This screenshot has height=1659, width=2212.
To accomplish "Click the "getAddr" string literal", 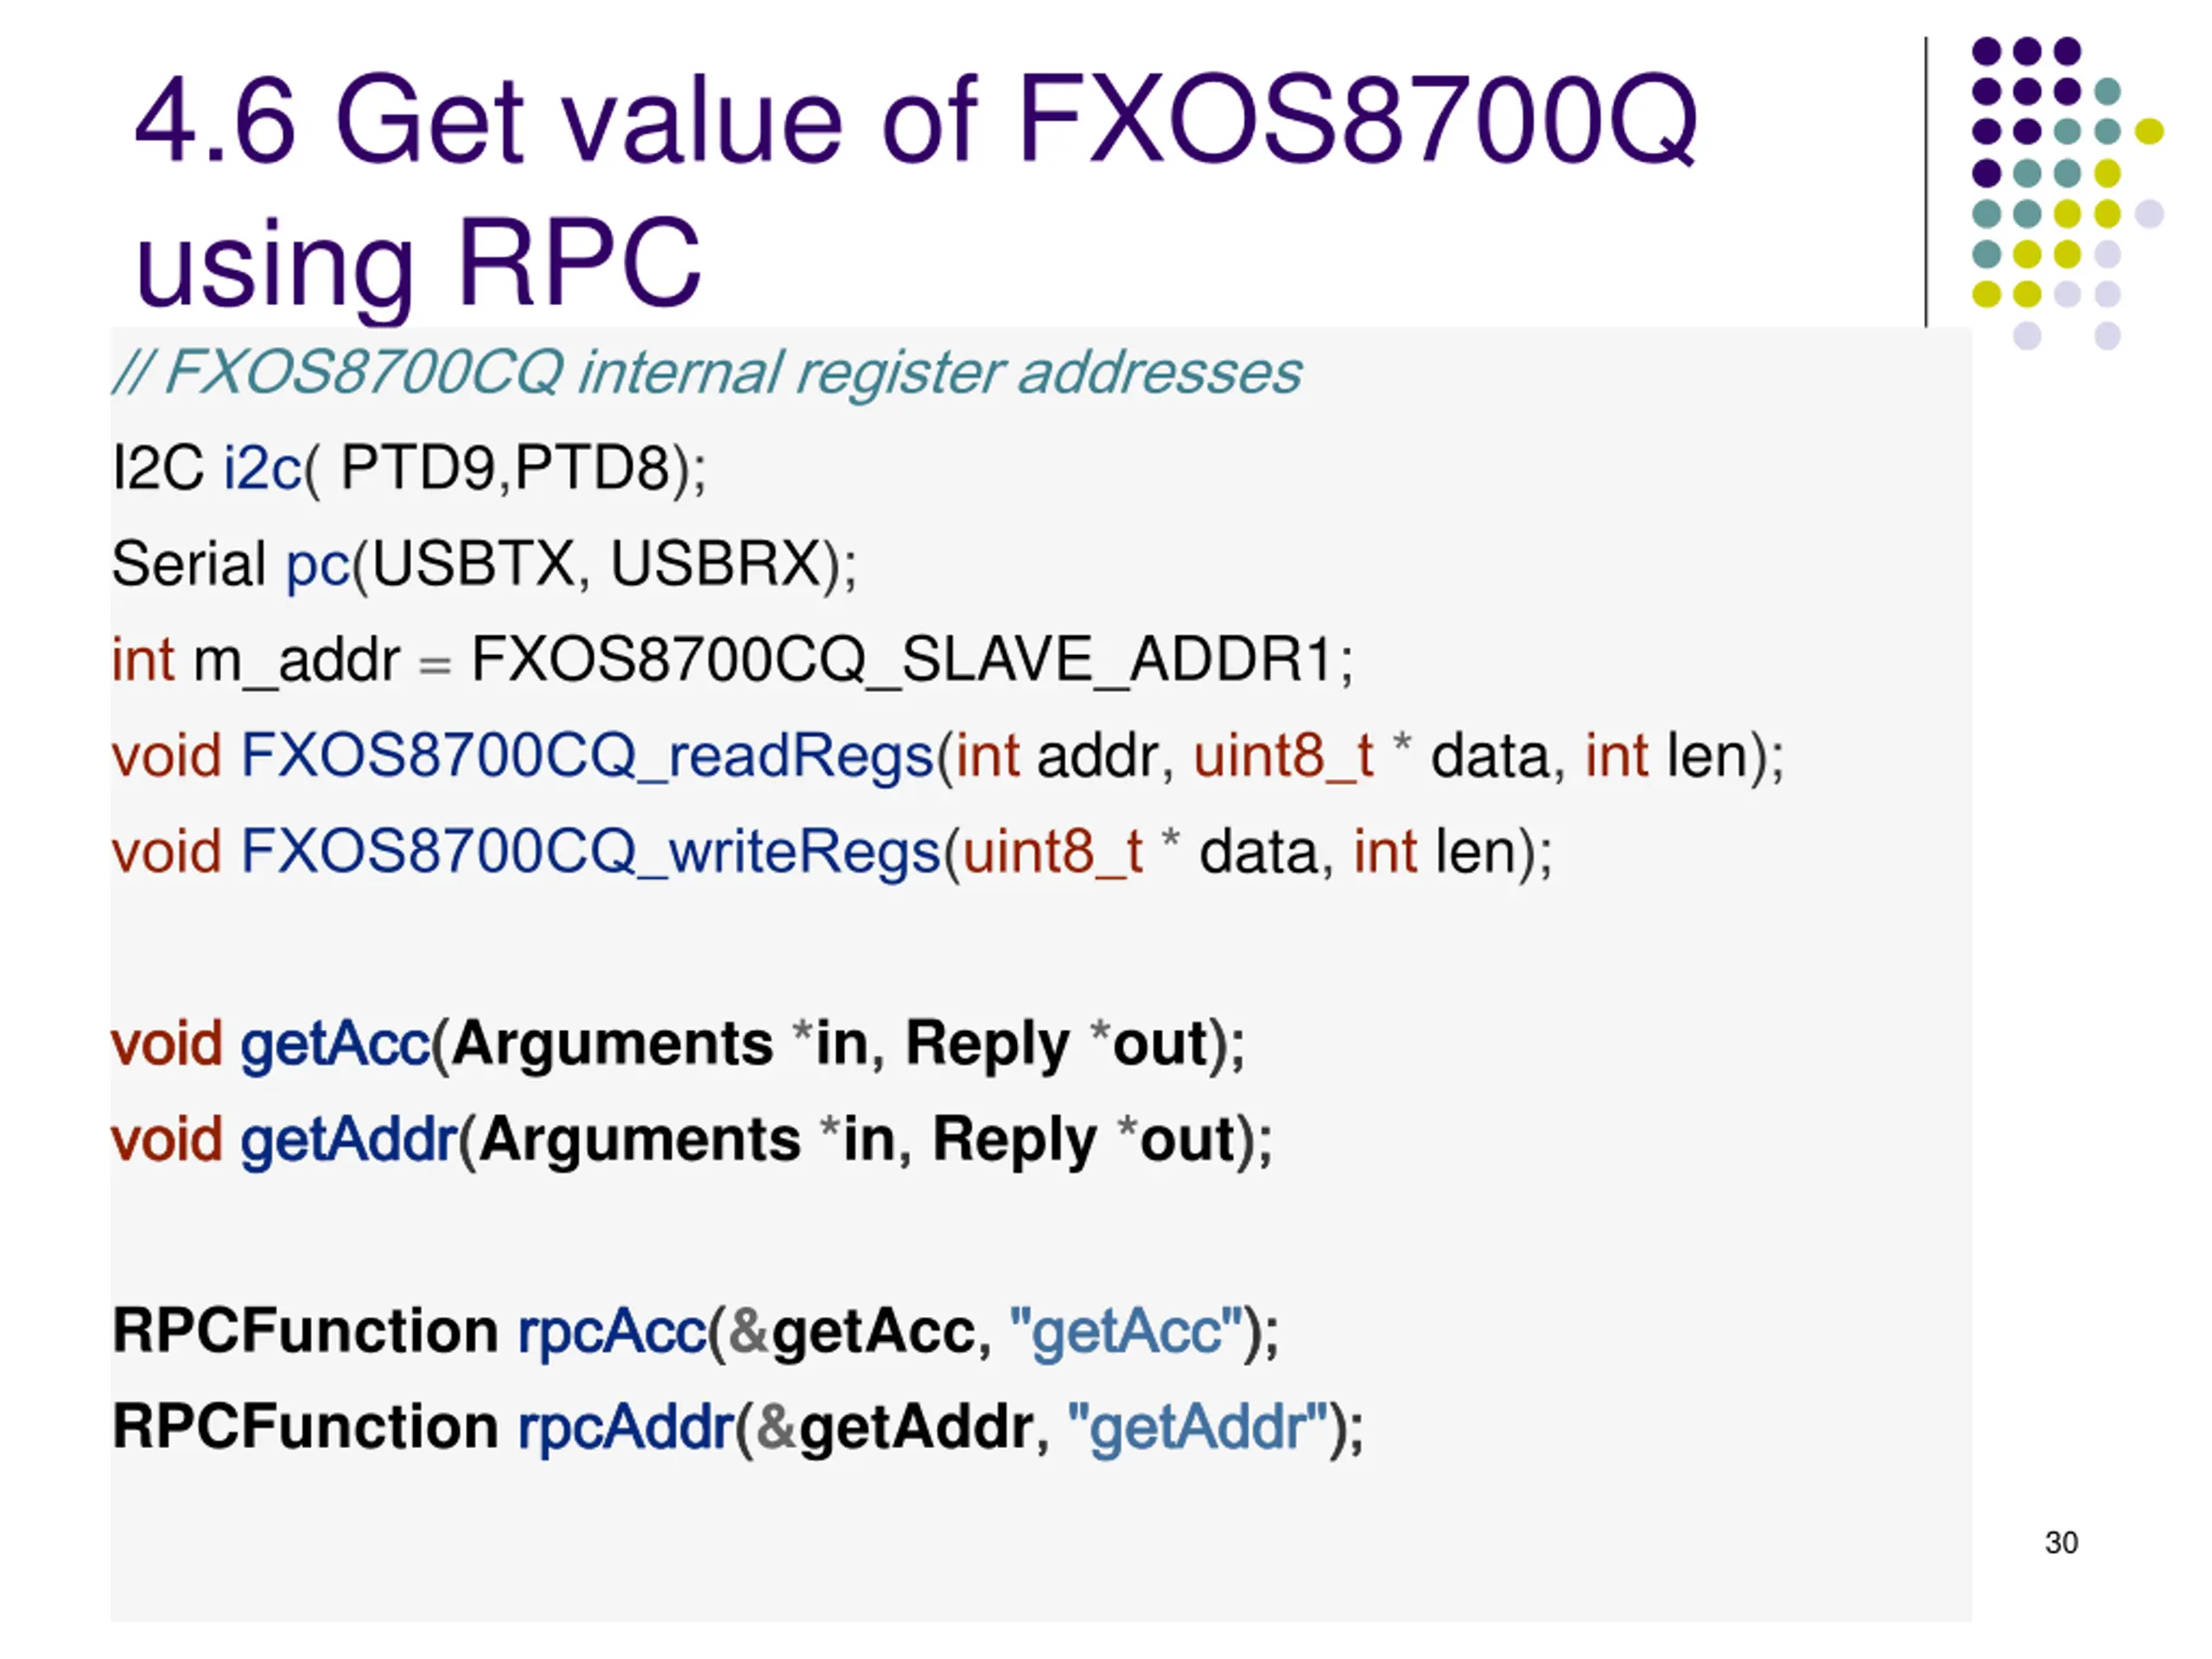I will (1197, 1426).
